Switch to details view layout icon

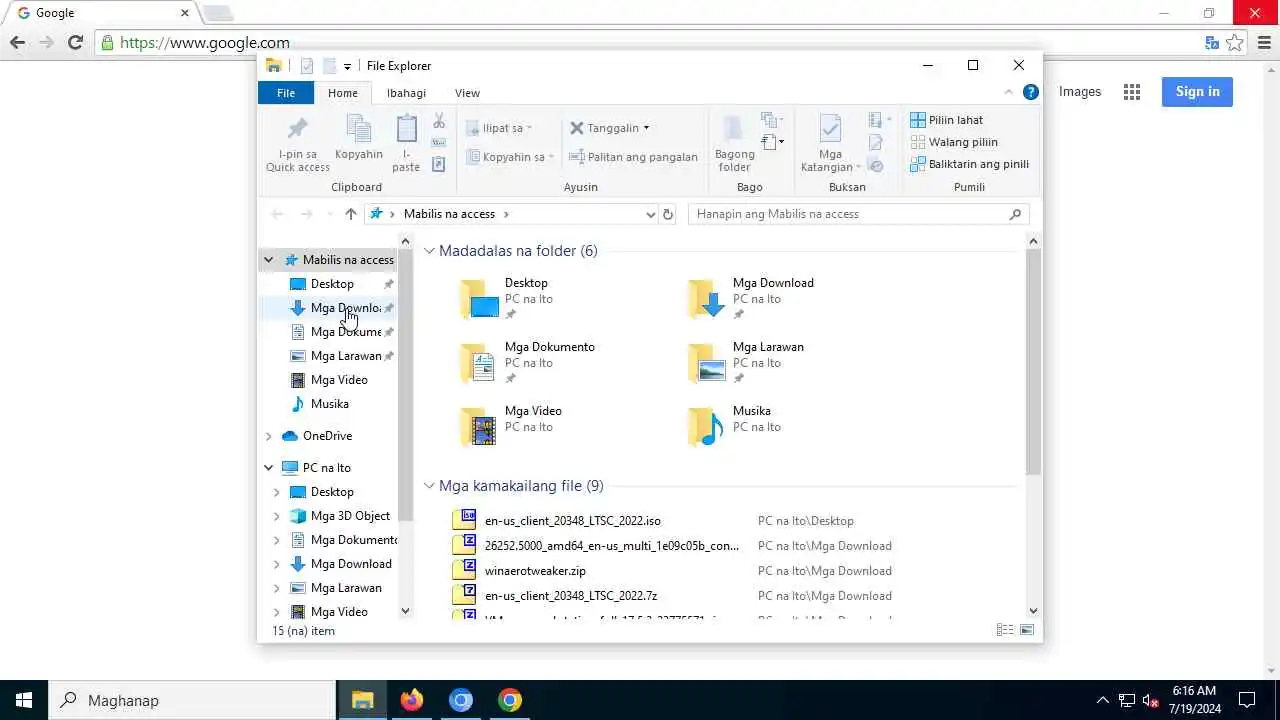(1004, 630)
